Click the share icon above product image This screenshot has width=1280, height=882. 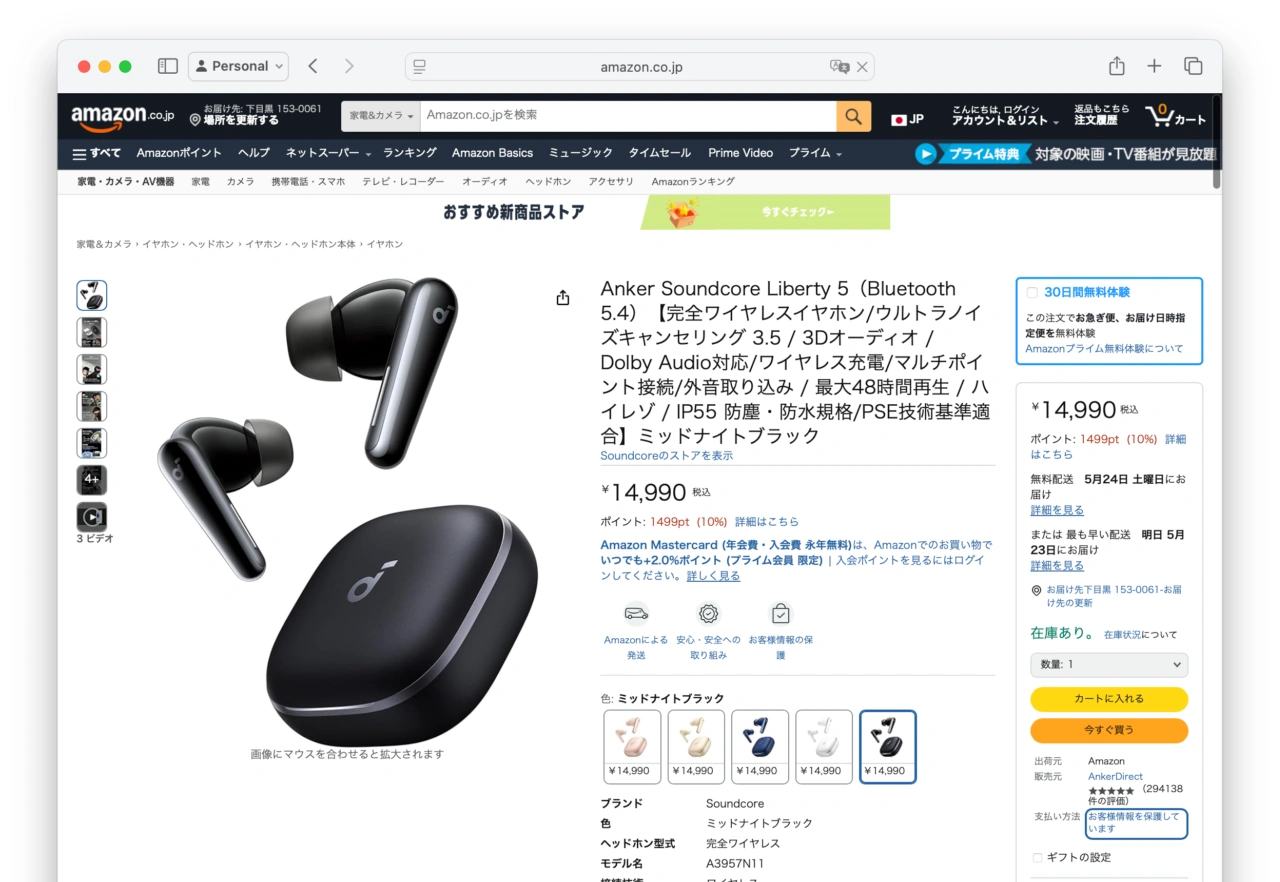point(563,298)
